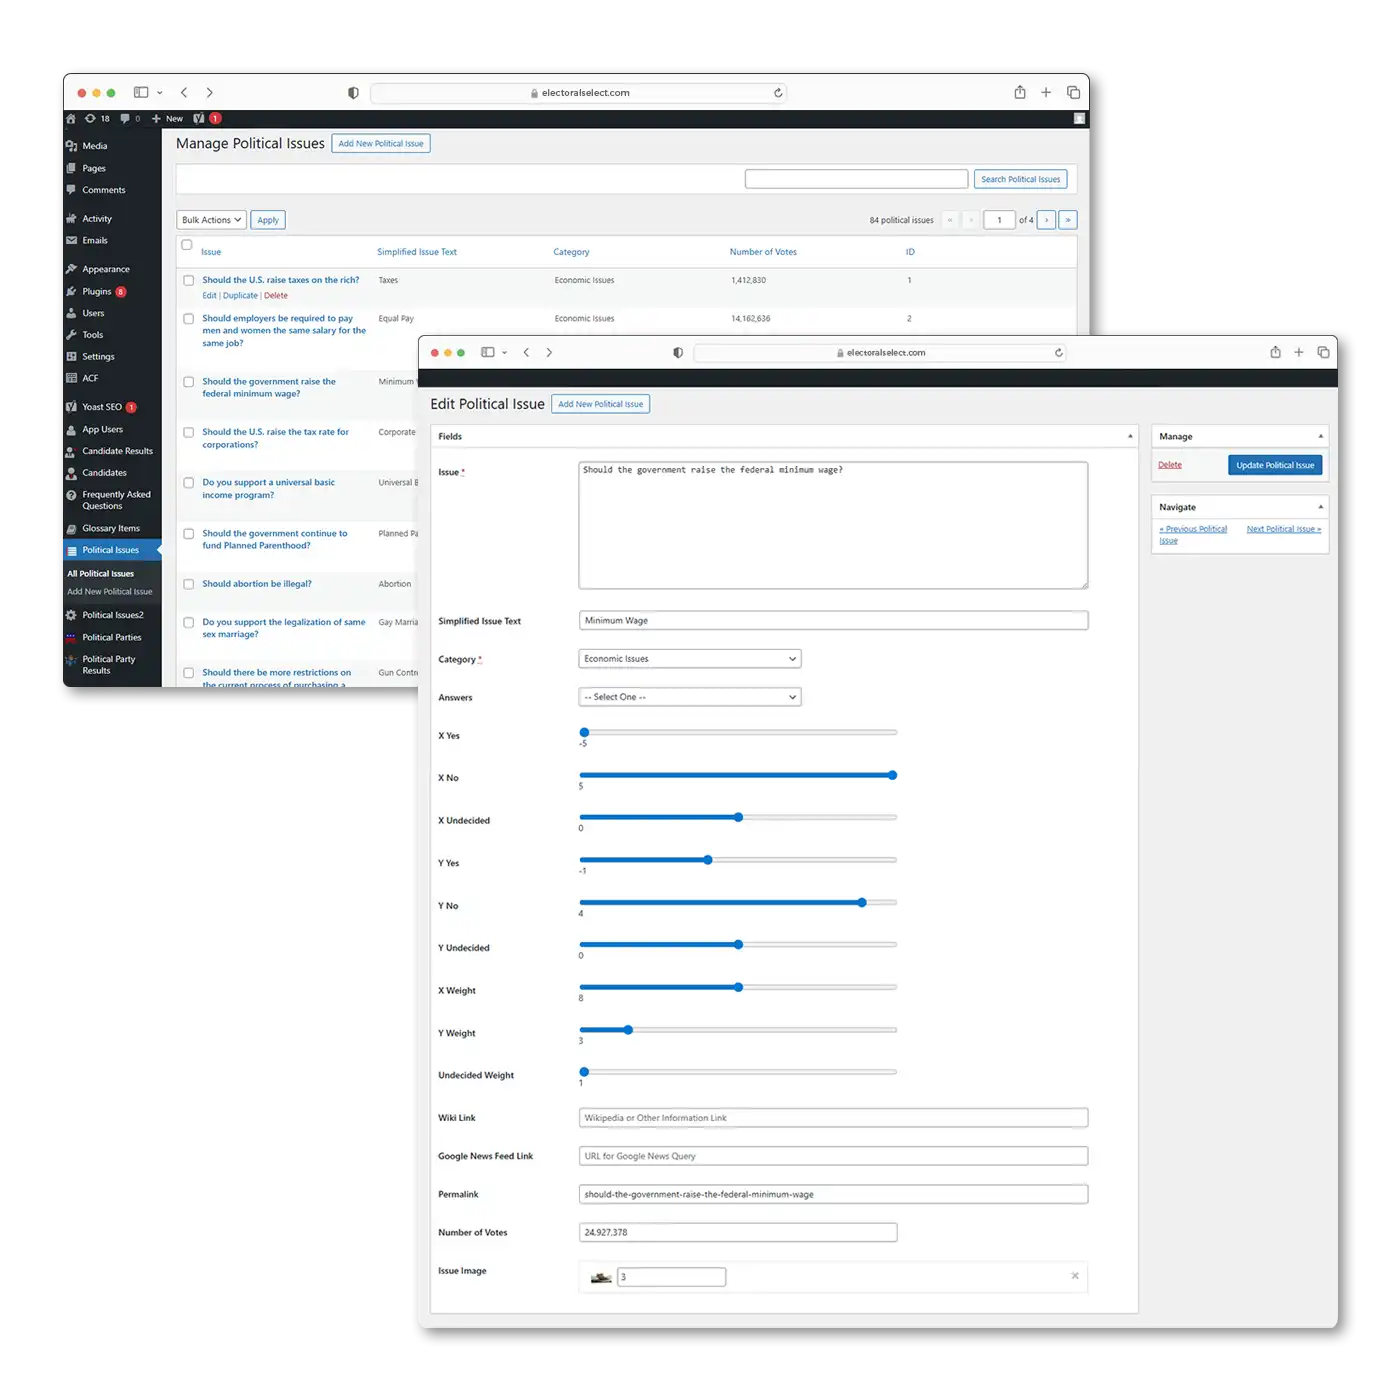Image resolution: width=1400 pixels, height=1400 pixels.
Task: Reload the page in front Safari window
Action: click(x=1058, y=352)
